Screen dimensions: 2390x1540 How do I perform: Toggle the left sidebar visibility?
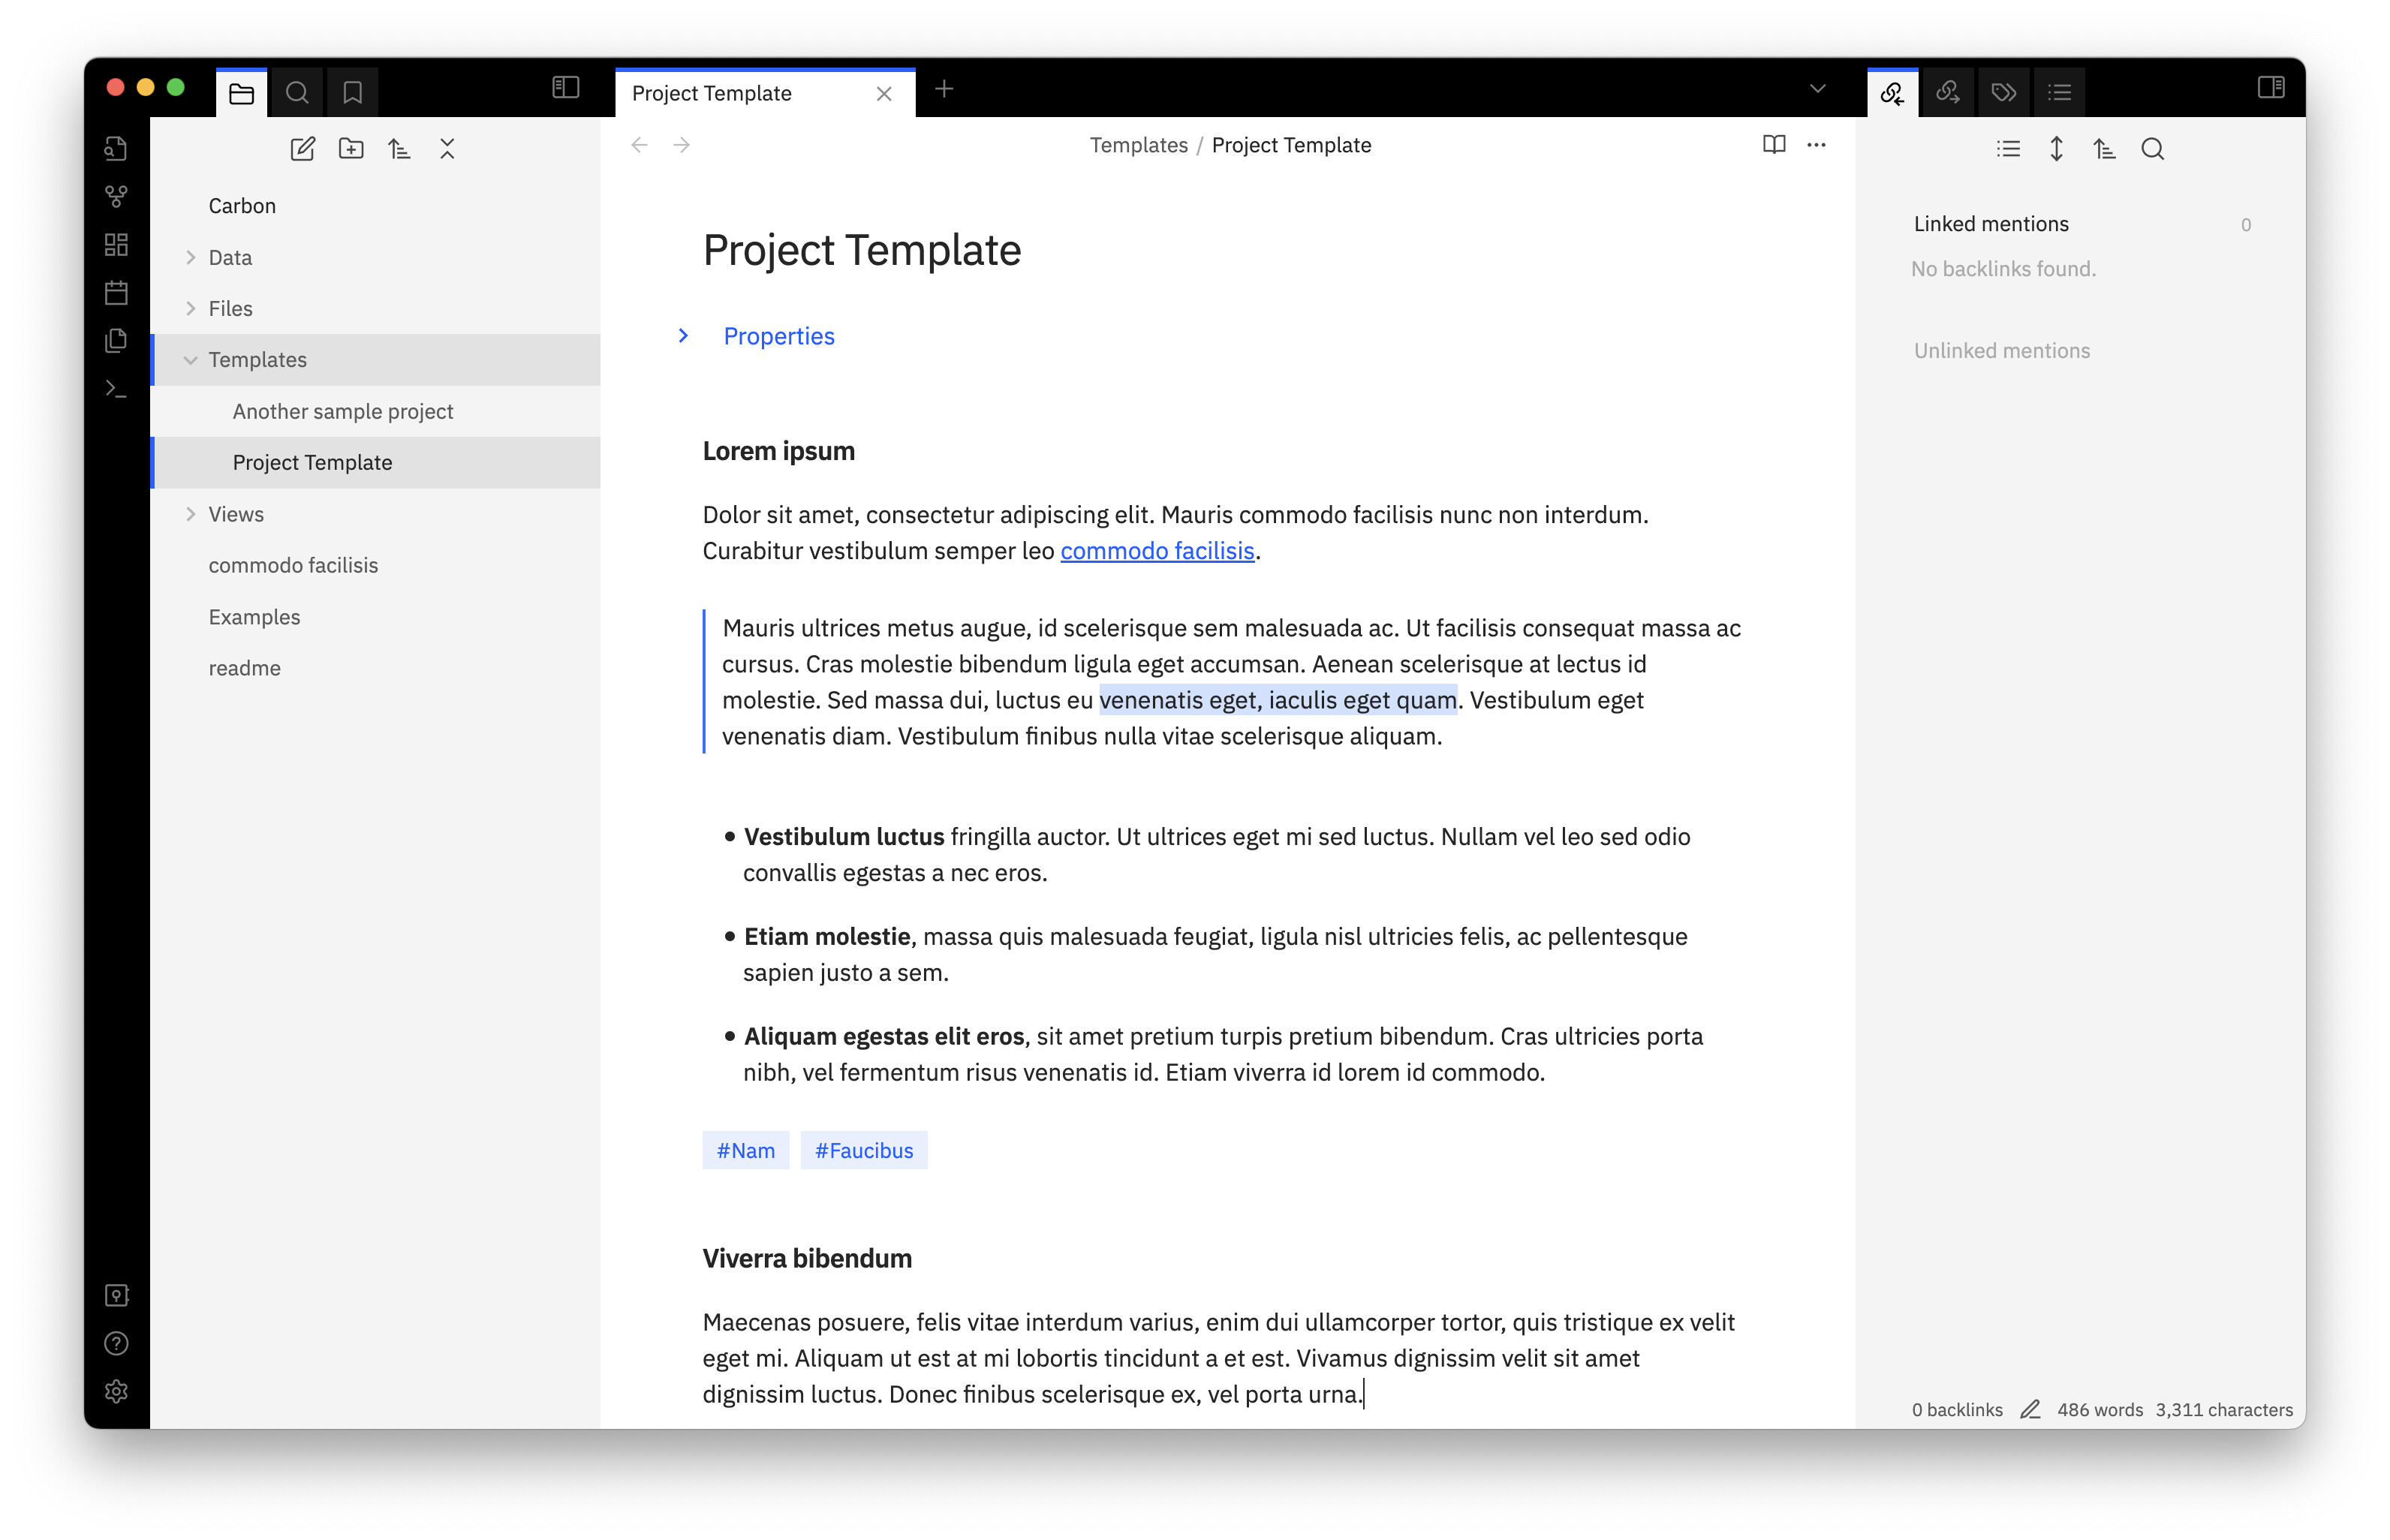click(566, 88)
